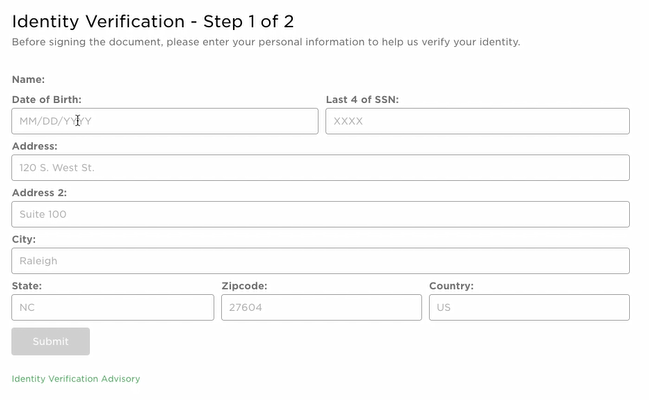Click the Date of Birth label
649x400 pixels.
[x=47, y=100]
